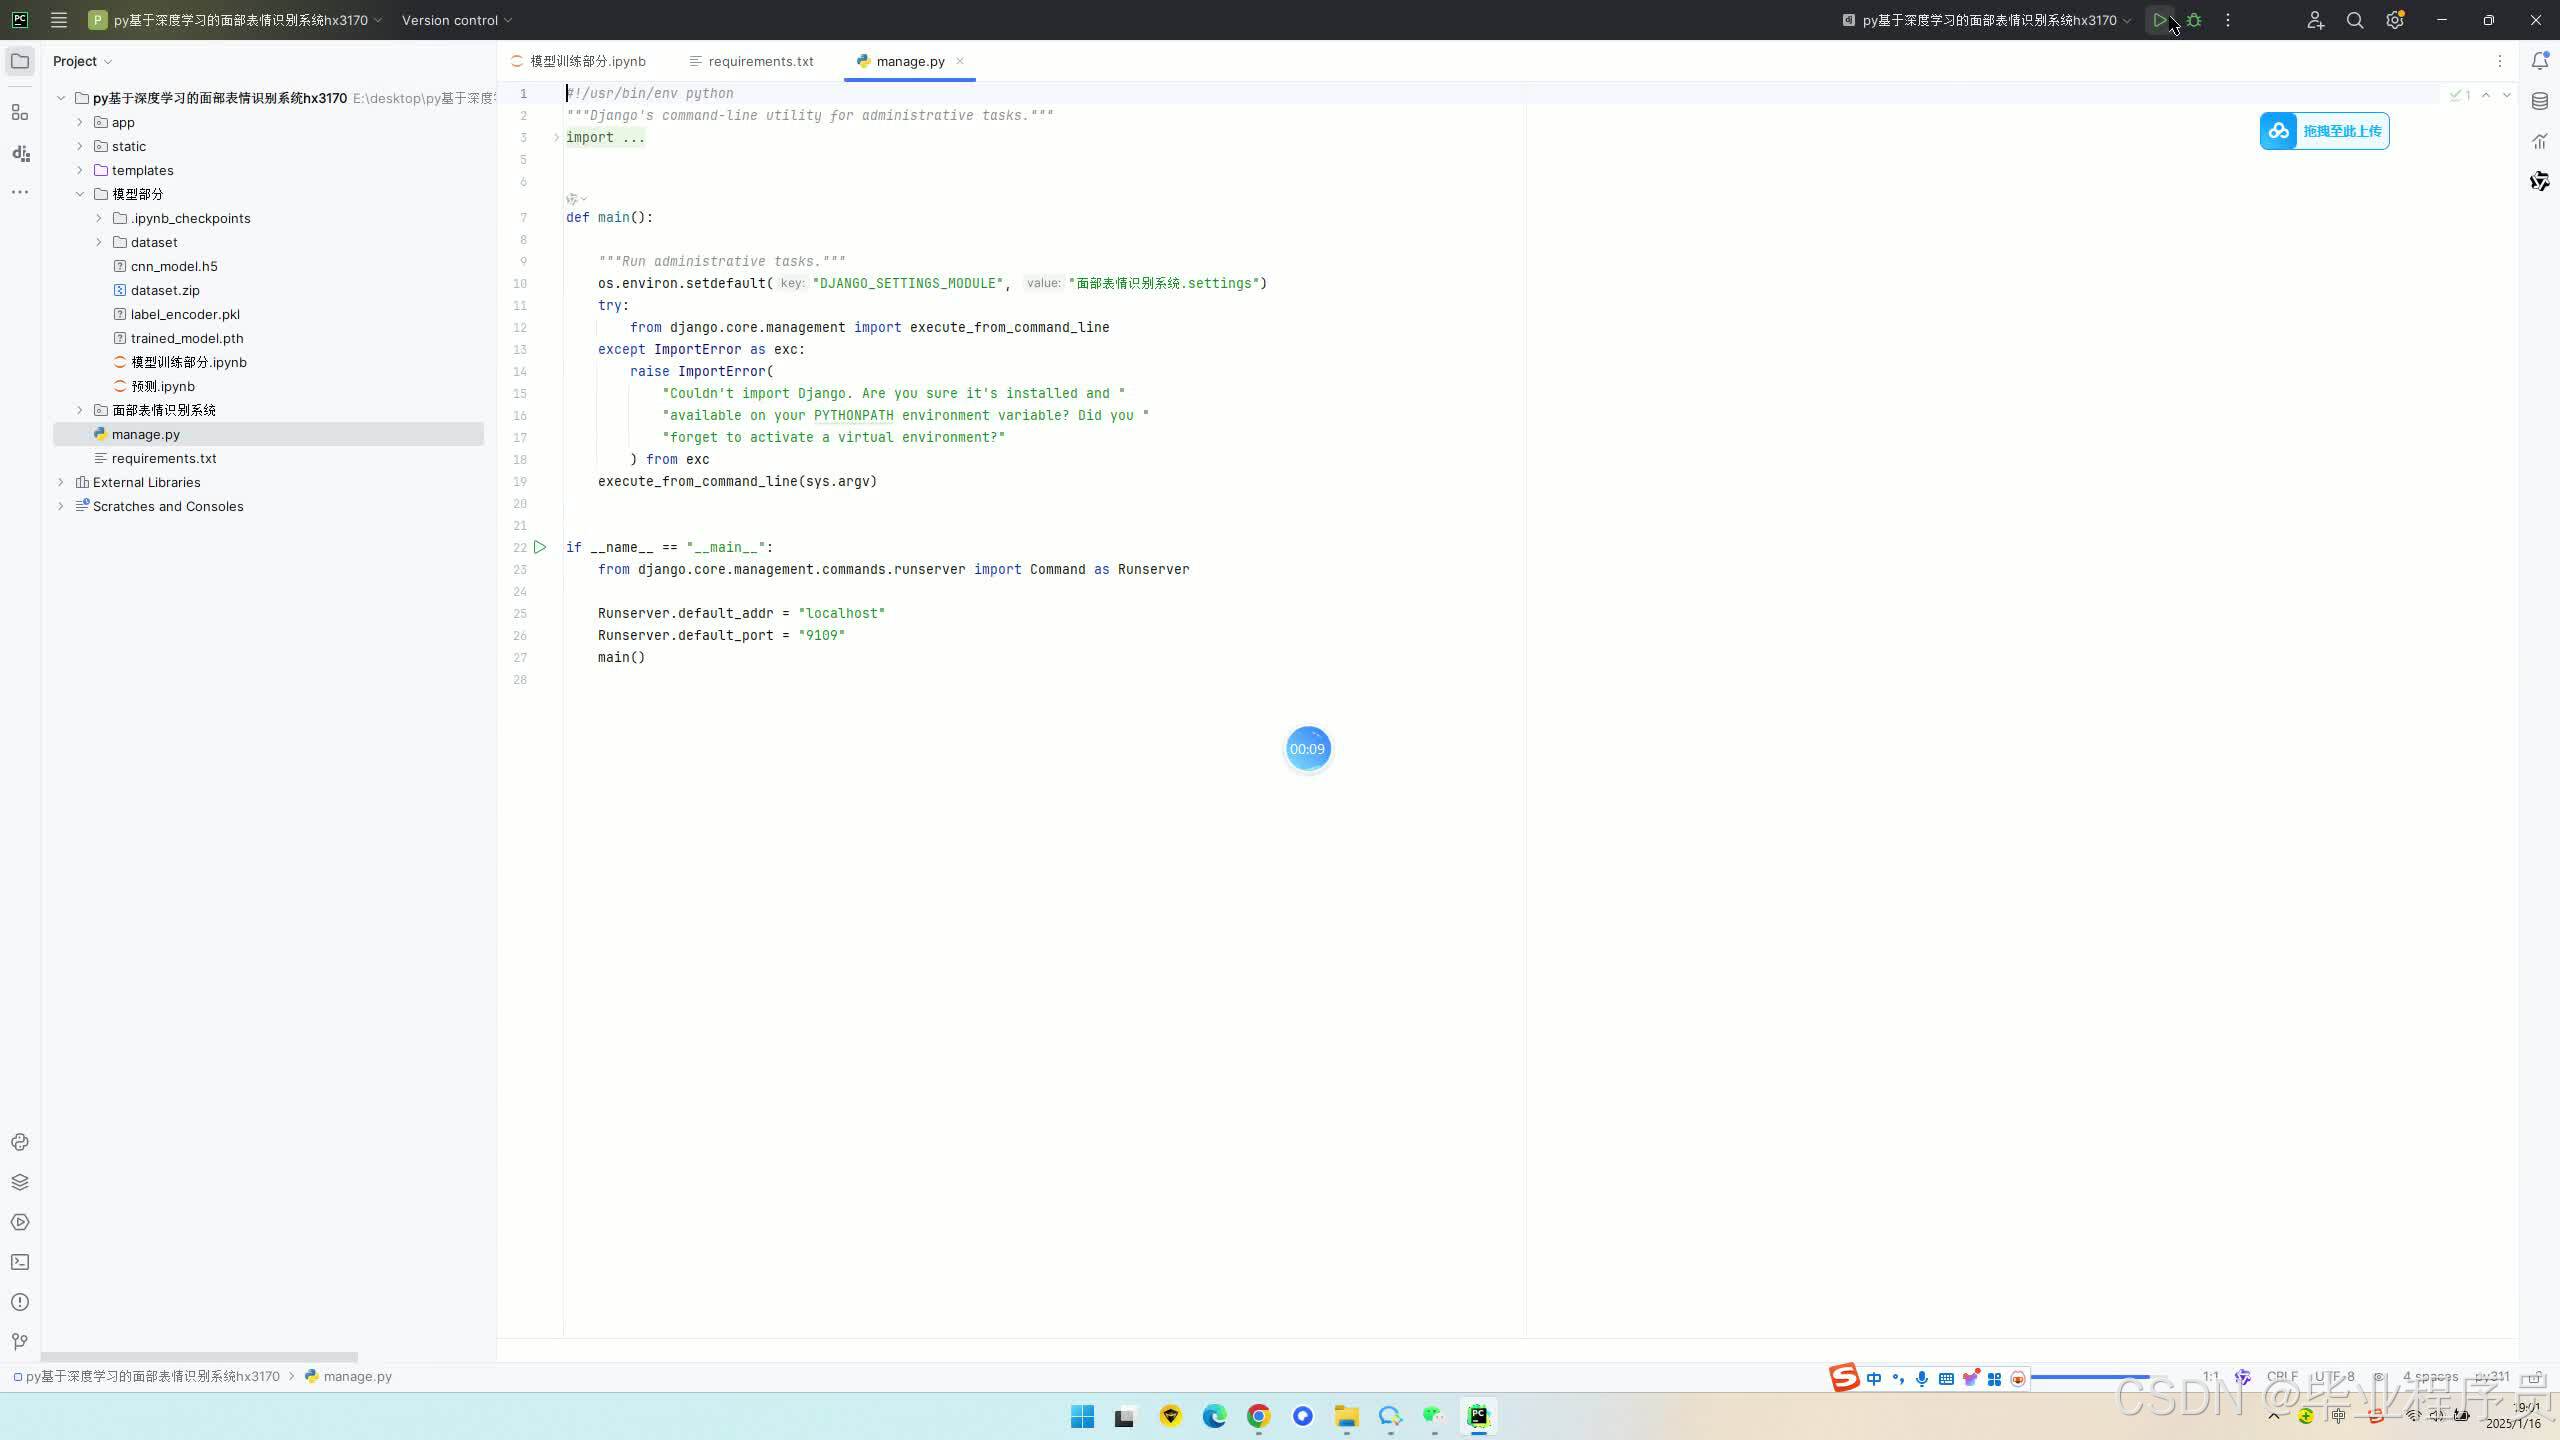The height and width of the screenshot is (1440, 2560).
Task: Open Search Everywhere magnifier icon
Action: coord(2355,20)
